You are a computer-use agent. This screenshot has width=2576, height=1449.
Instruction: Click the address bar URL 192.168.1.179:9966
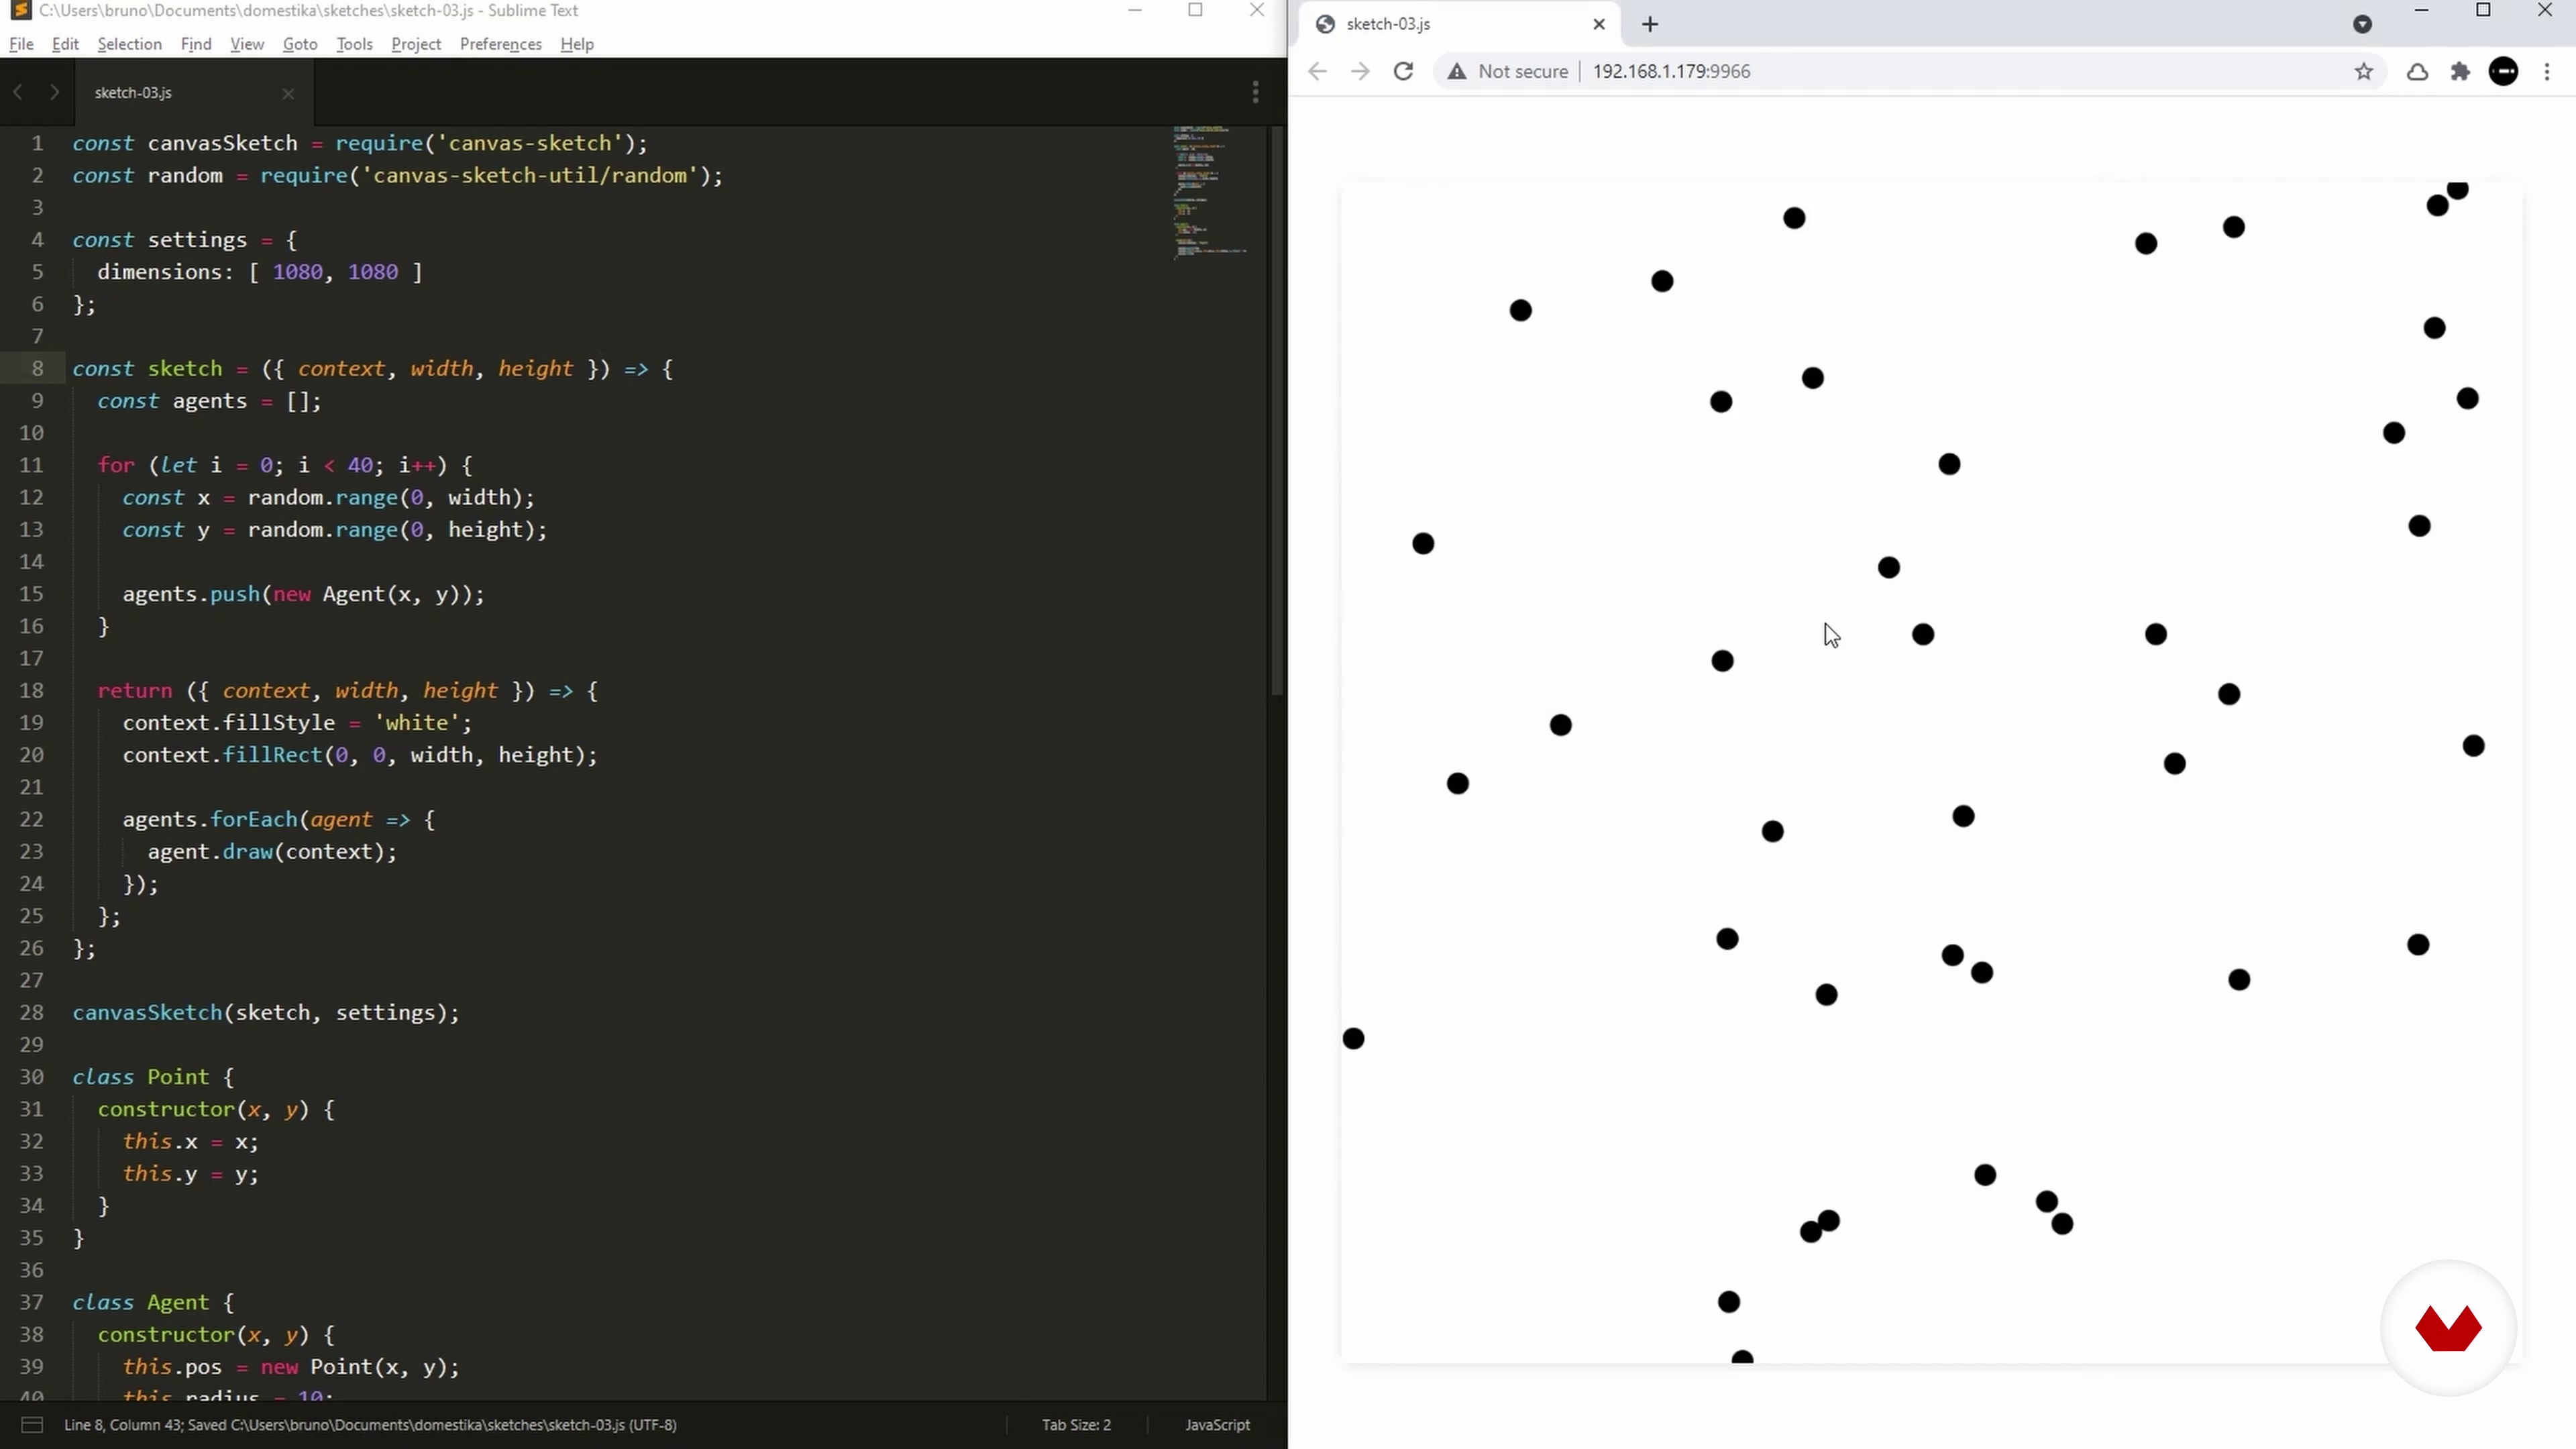click(1671, 71)
